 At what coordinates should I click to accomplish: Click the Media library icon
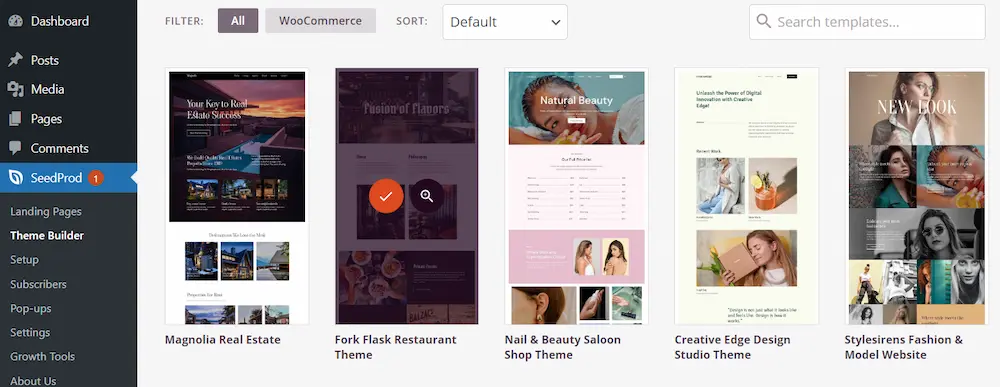pos(15,89)
